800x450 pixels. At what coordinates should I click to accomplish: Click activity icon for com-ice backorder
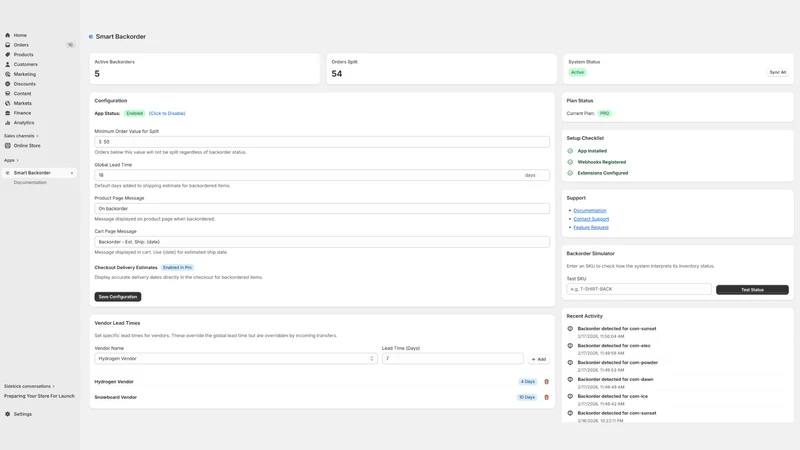570,396
